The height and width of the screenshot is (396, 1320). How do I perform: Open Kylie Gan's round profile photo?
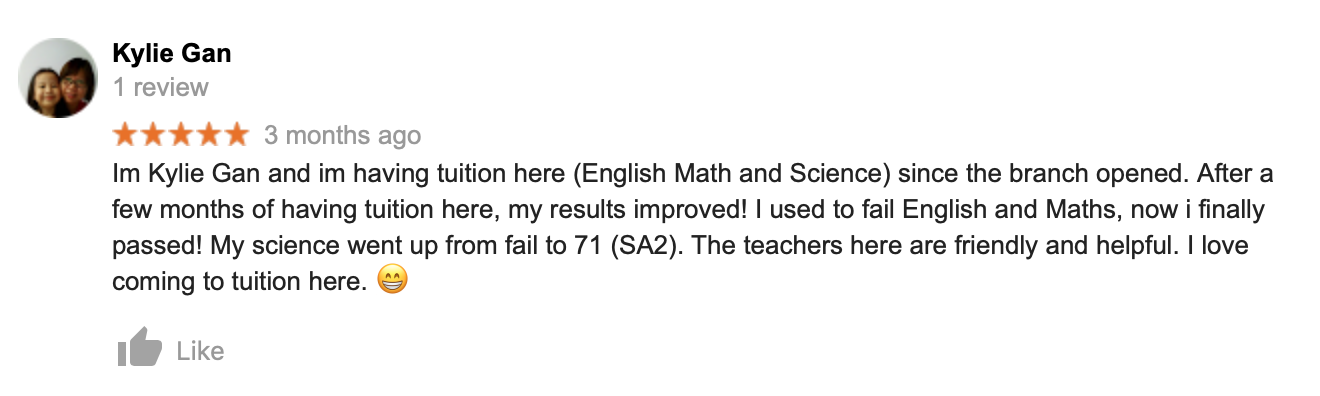(x=58, y=78)
